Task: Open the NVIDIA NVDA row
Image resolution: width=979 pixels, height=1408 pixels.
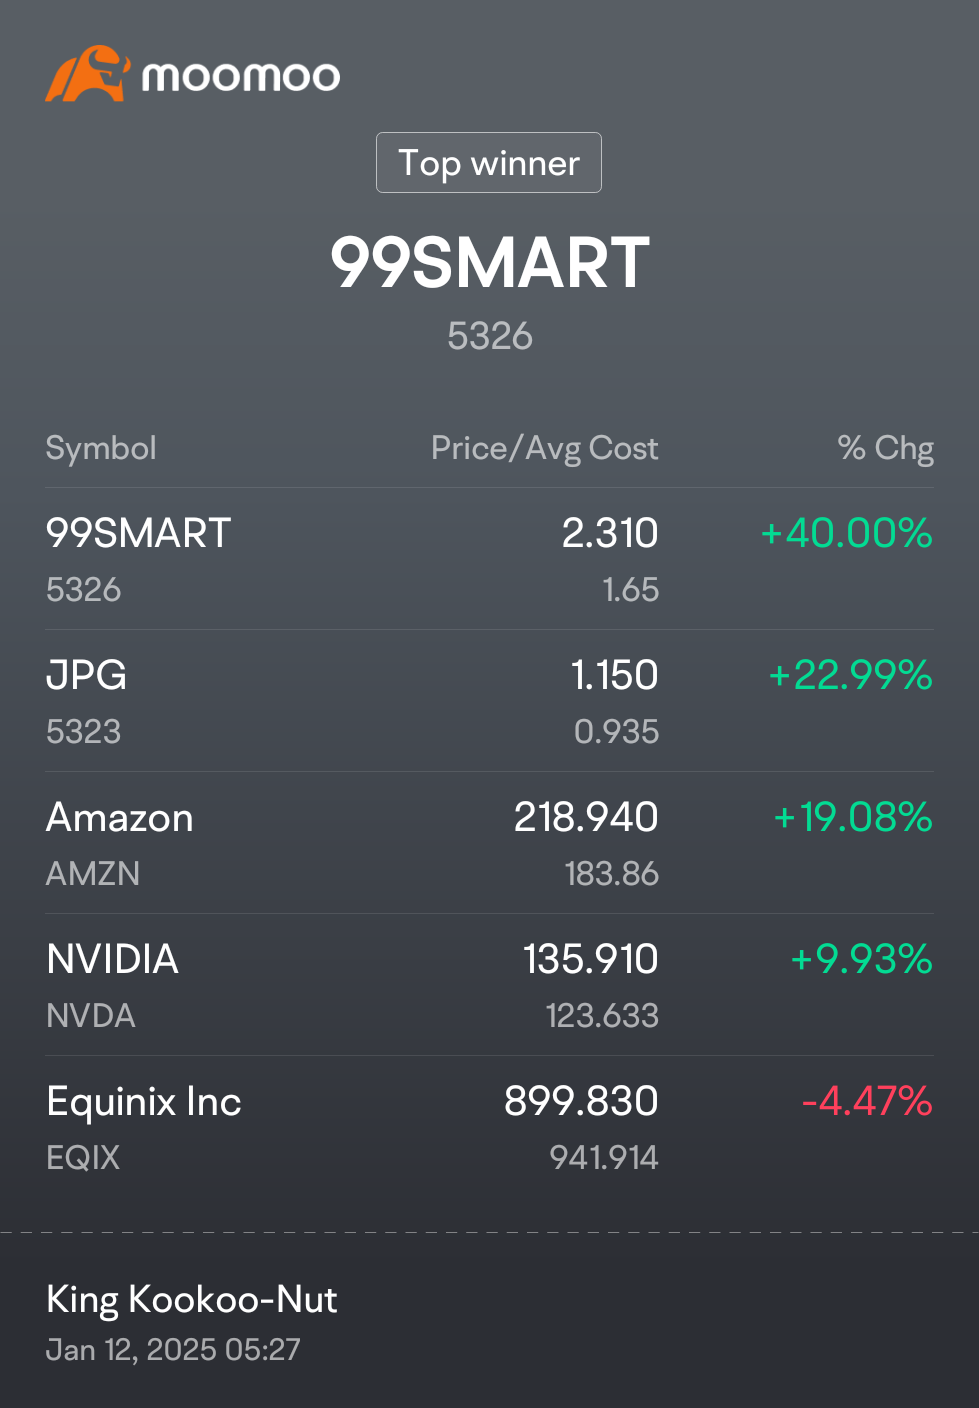Action: pos(490,985)
